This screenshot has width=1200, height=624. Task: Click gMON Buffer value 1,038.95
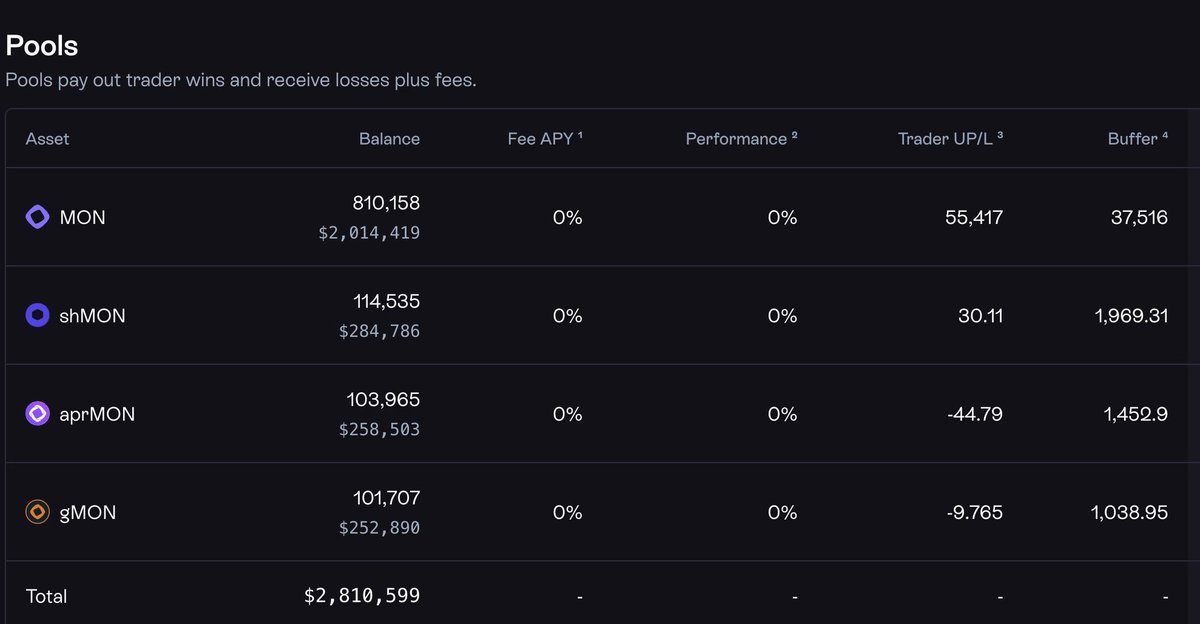(x=1129, y=512)
